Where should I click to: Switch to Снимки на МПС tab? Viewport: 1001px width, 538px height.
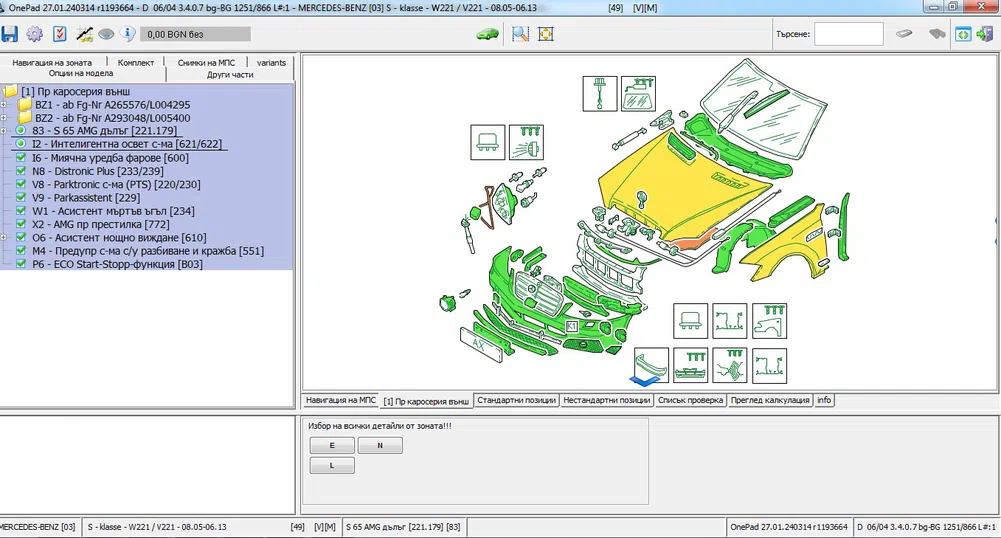click(206, 63)
